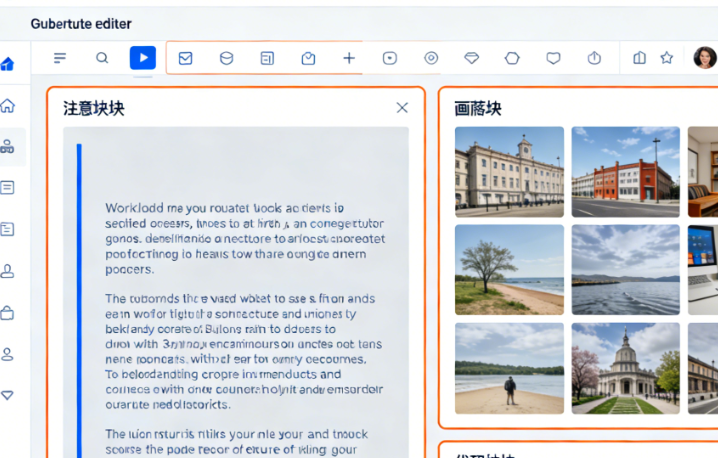This screenshot has height=458, width=718.
Task: Open the person standing on beach thumbnail
Action: tap(509, 368)
